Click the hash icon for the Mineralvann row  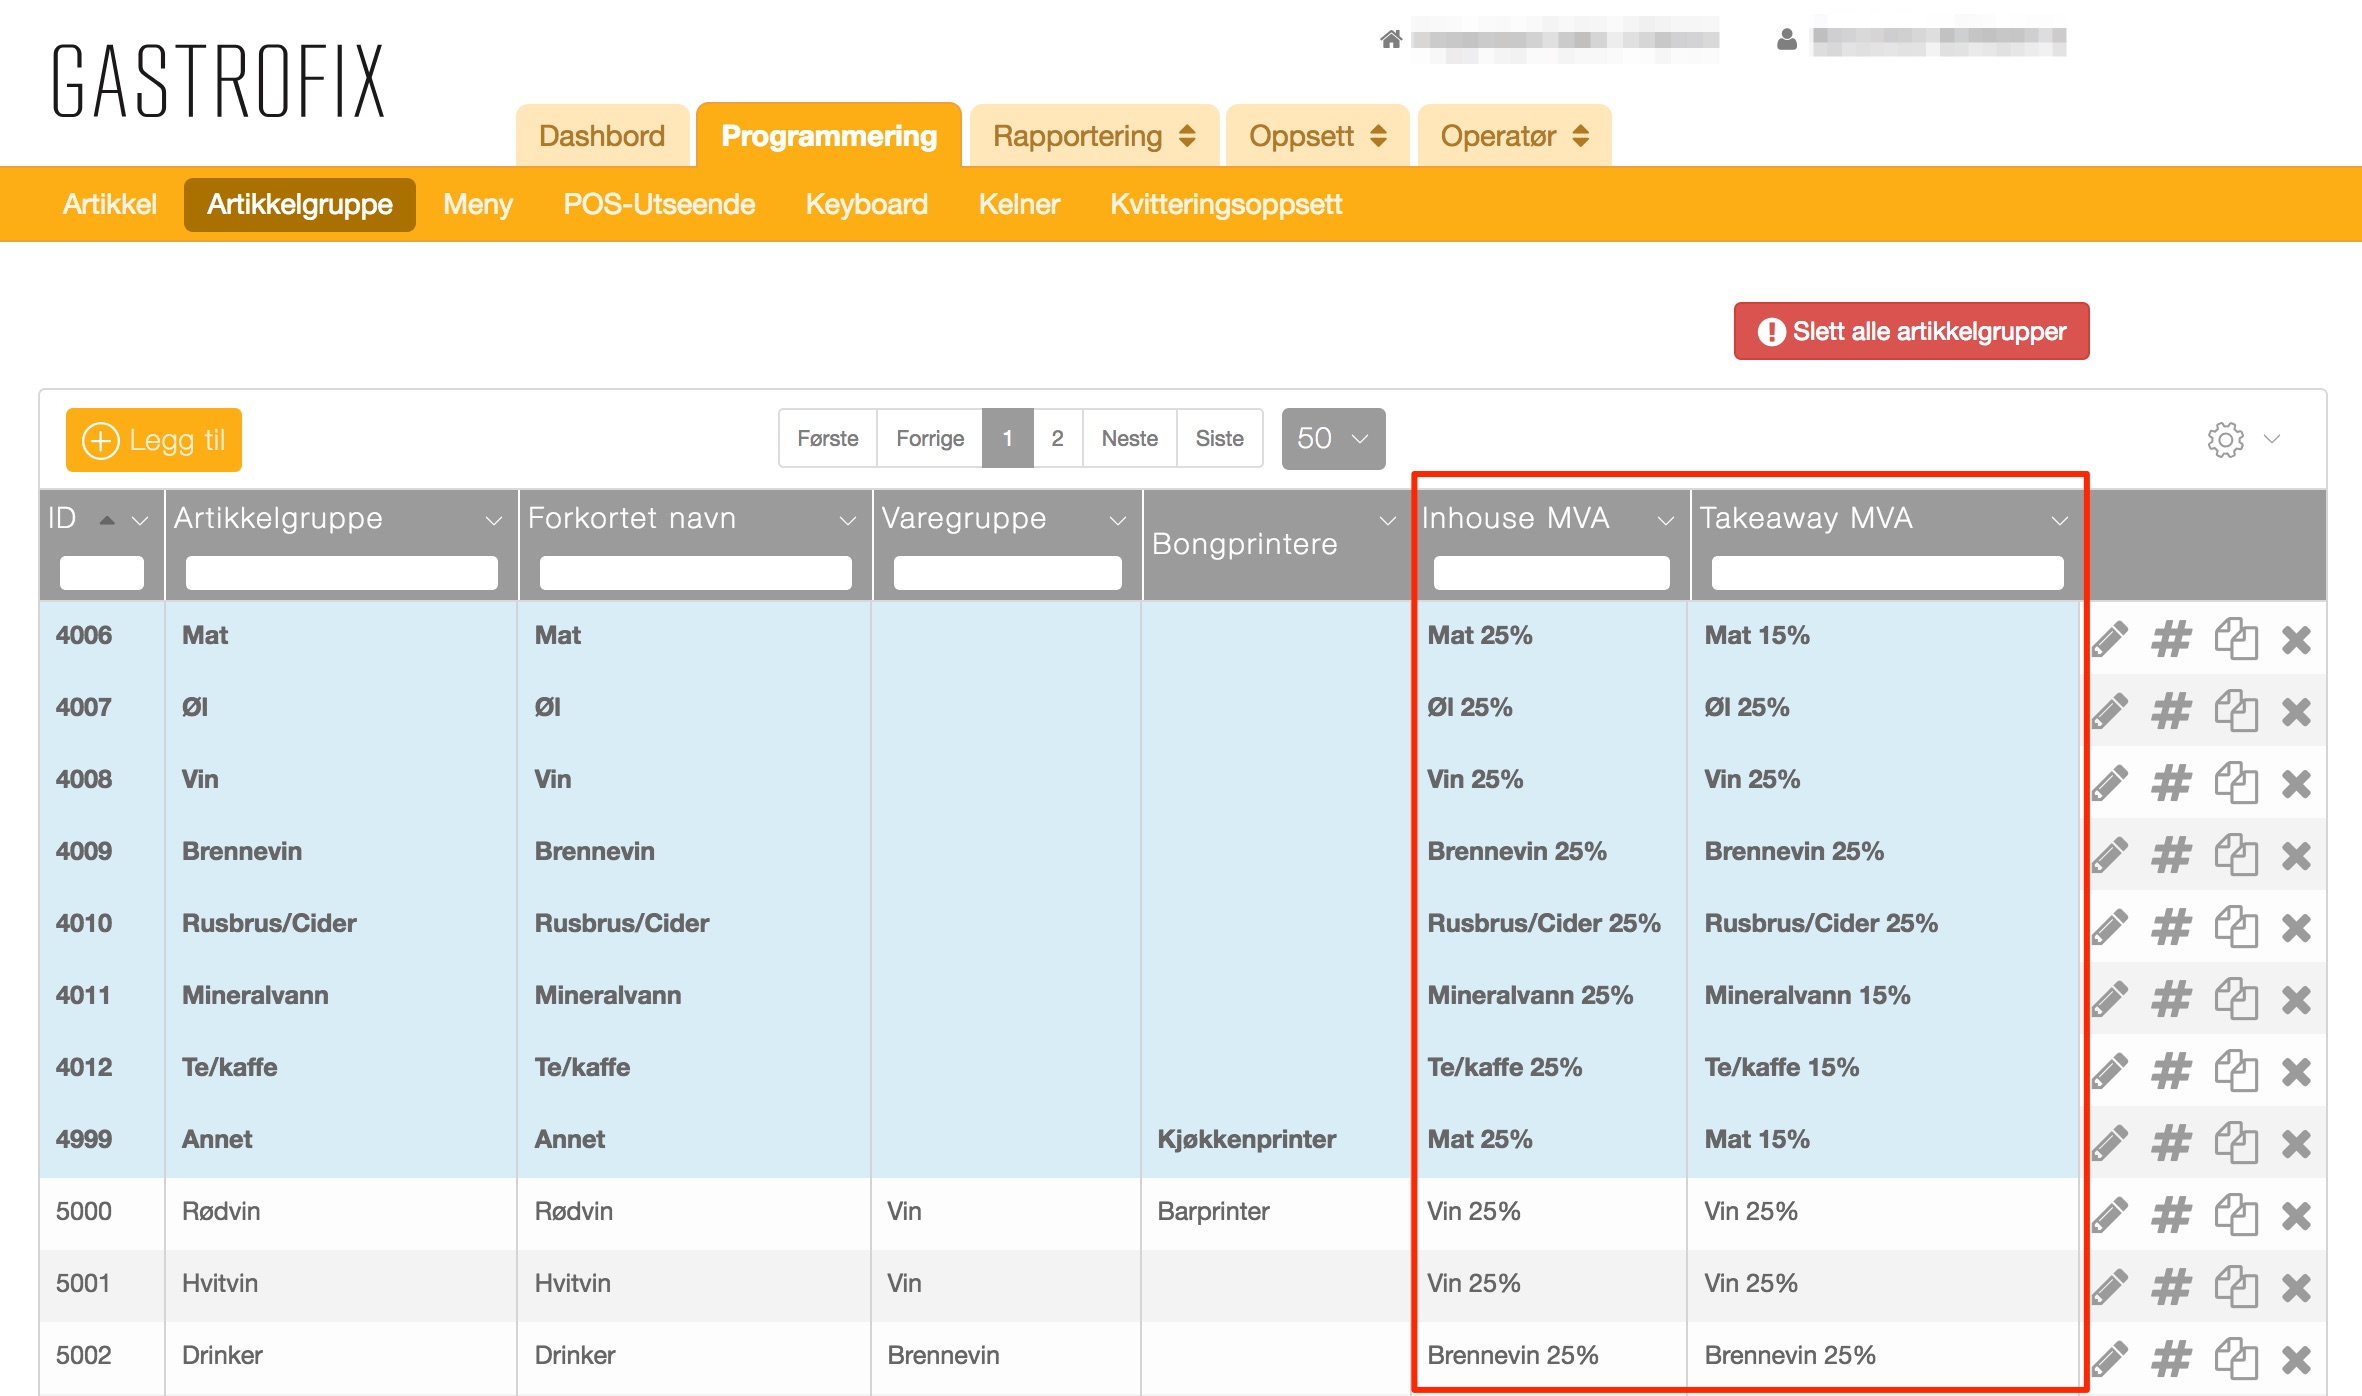coord(2172,999)
